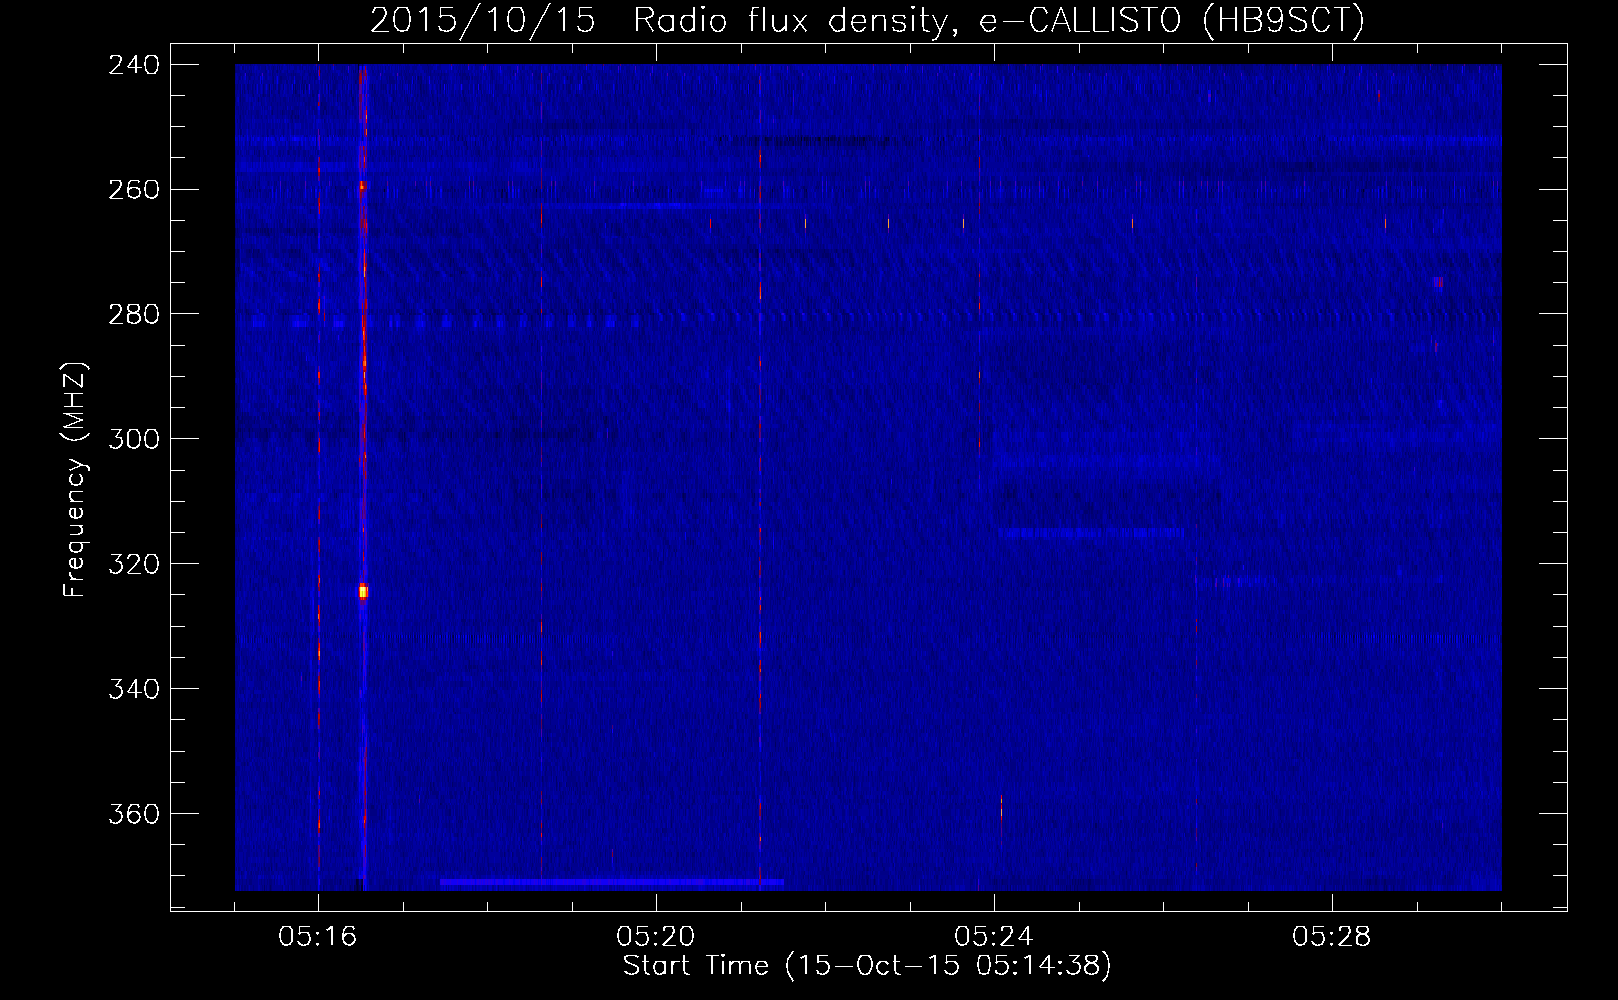Viewport: 1618px width, 1000px height.
Task: Click the "Start Time (15-Oct-15 05:14:38)" axis title
Action: pos(867,966)
